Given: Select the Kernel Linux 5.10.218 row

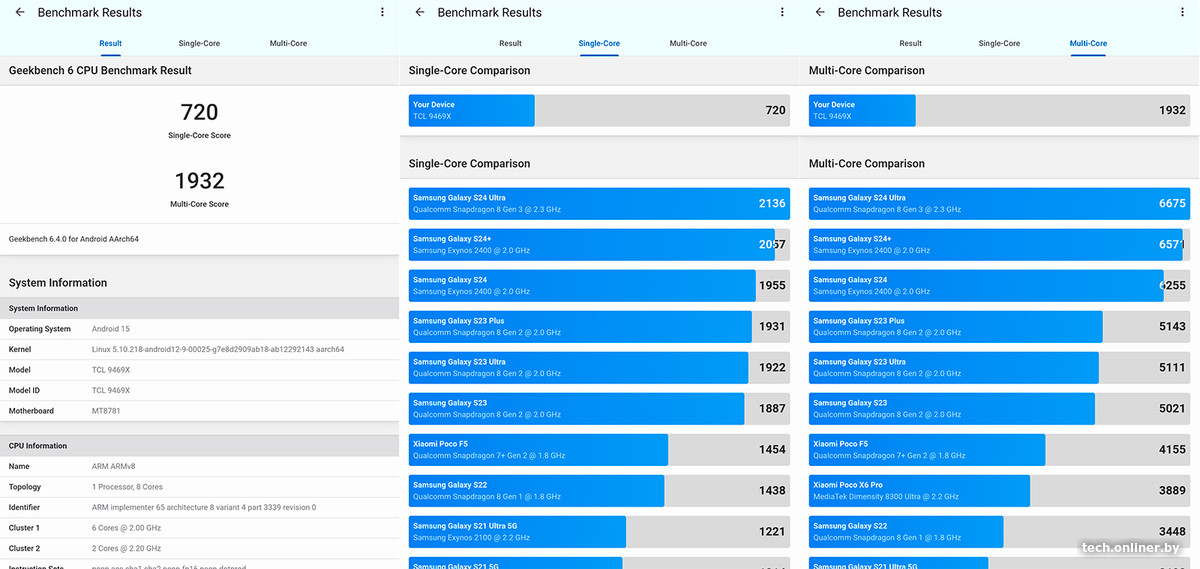Looking at the screenshot, I should [200, 349].
